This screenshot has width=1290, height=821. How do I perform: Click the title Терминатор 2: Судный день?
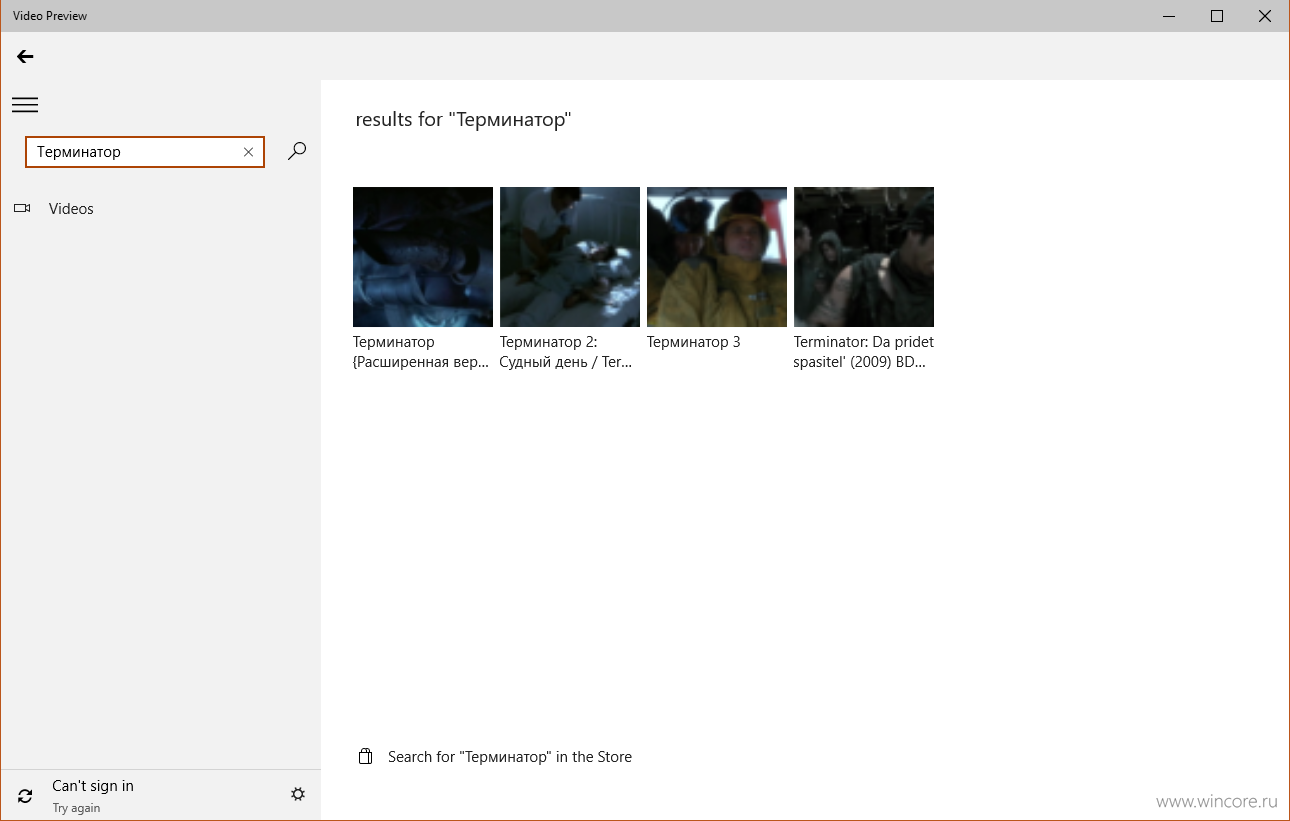pyautogui.click(x=567, y=352)
